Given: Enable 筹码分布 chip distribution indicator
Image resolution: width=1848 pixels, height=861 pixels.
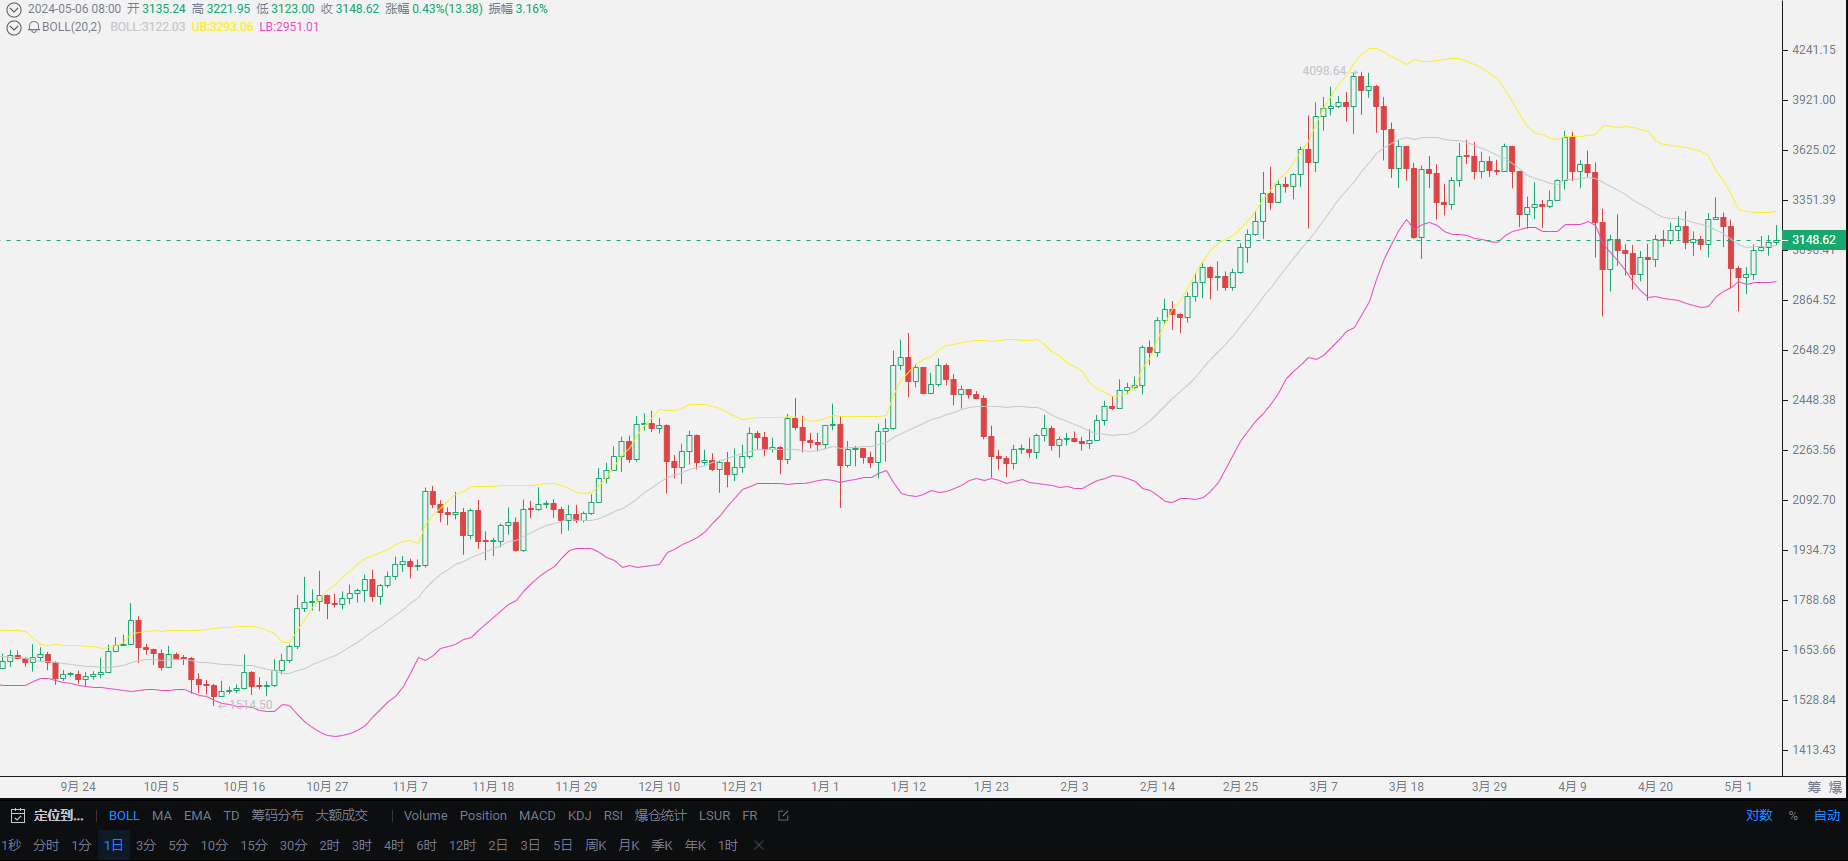Looking at the screenshot, I should point(277,816).
